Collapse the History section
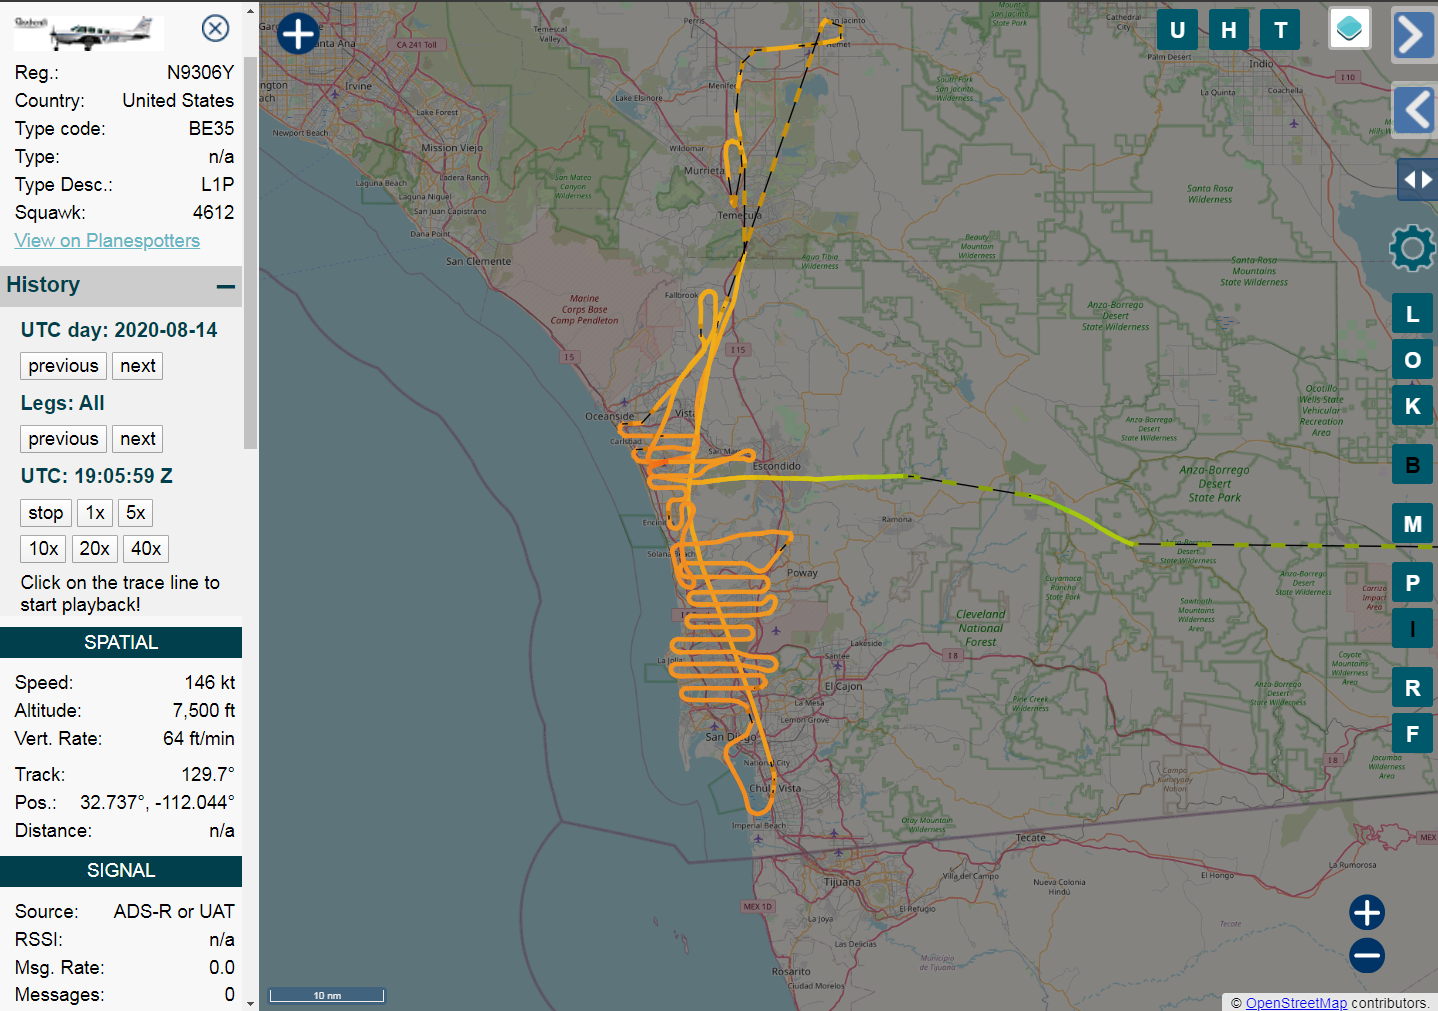The height and width of the screenshot is (1011, 1438). point(226,287)
